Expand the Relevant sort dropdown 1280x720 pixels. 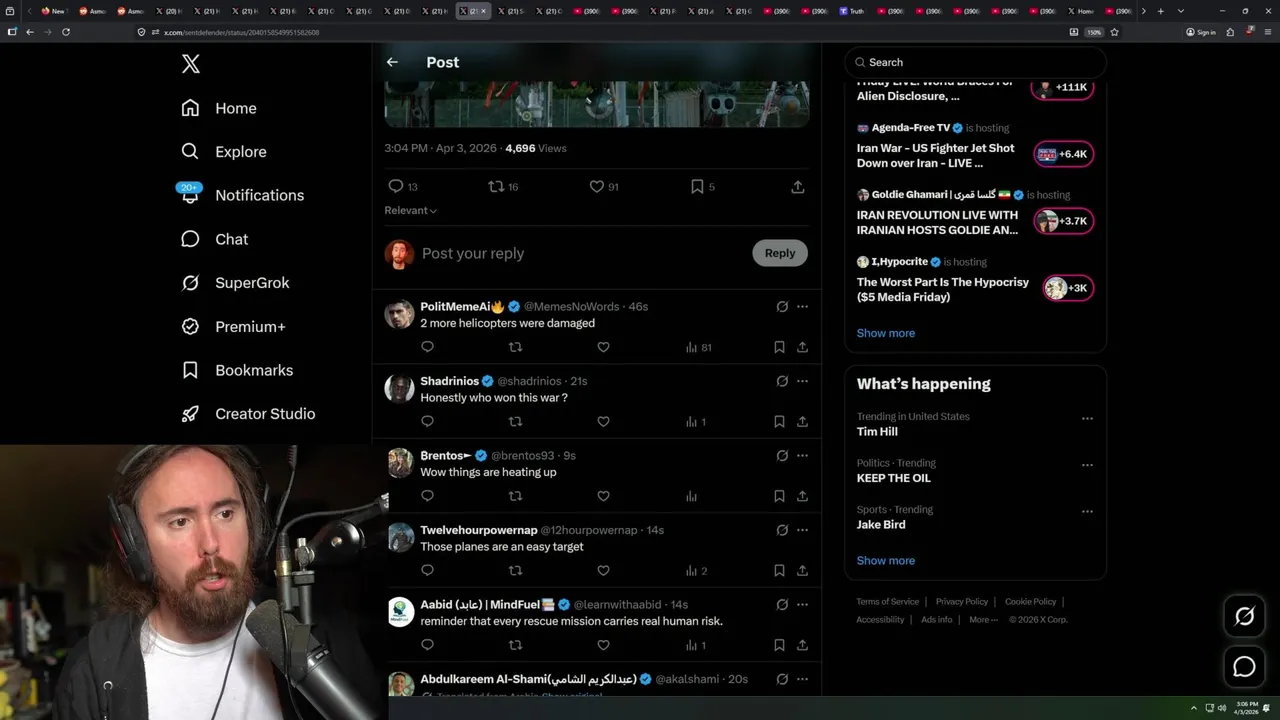pos(411,210)
